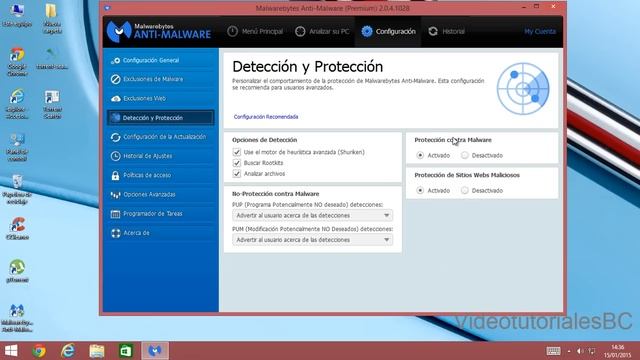640x360 pixels.
Task: Click the Malwarebytes Anti-Malware logo
Action: coord(159,31)
